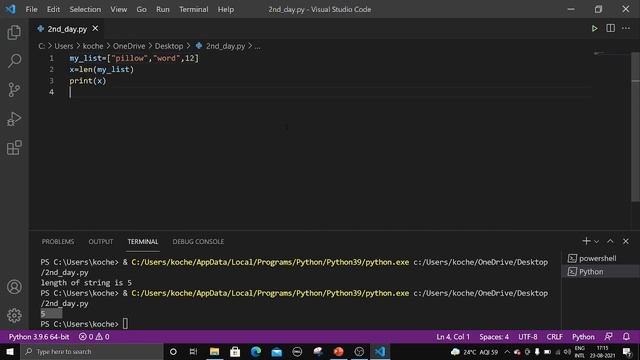
Task: Open the Run menu
Action: tap(162, 9)
